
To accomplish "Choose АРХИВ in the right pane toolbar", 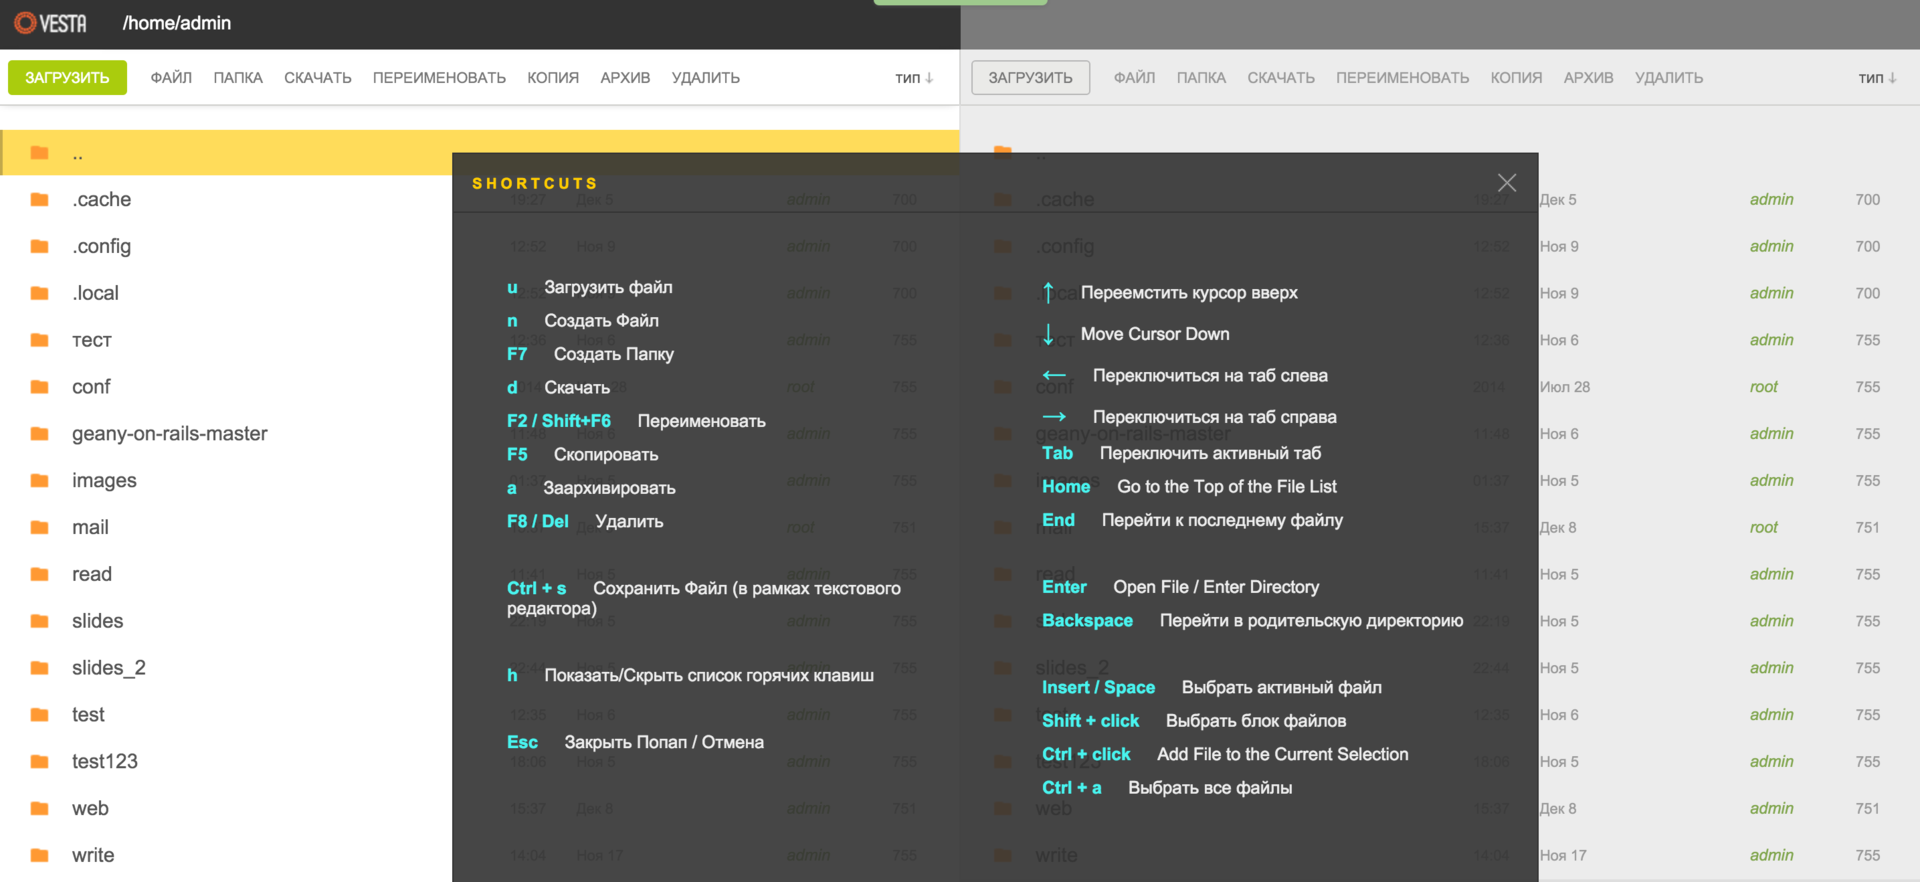I will pyautogui.click(x=1588, y=78).
